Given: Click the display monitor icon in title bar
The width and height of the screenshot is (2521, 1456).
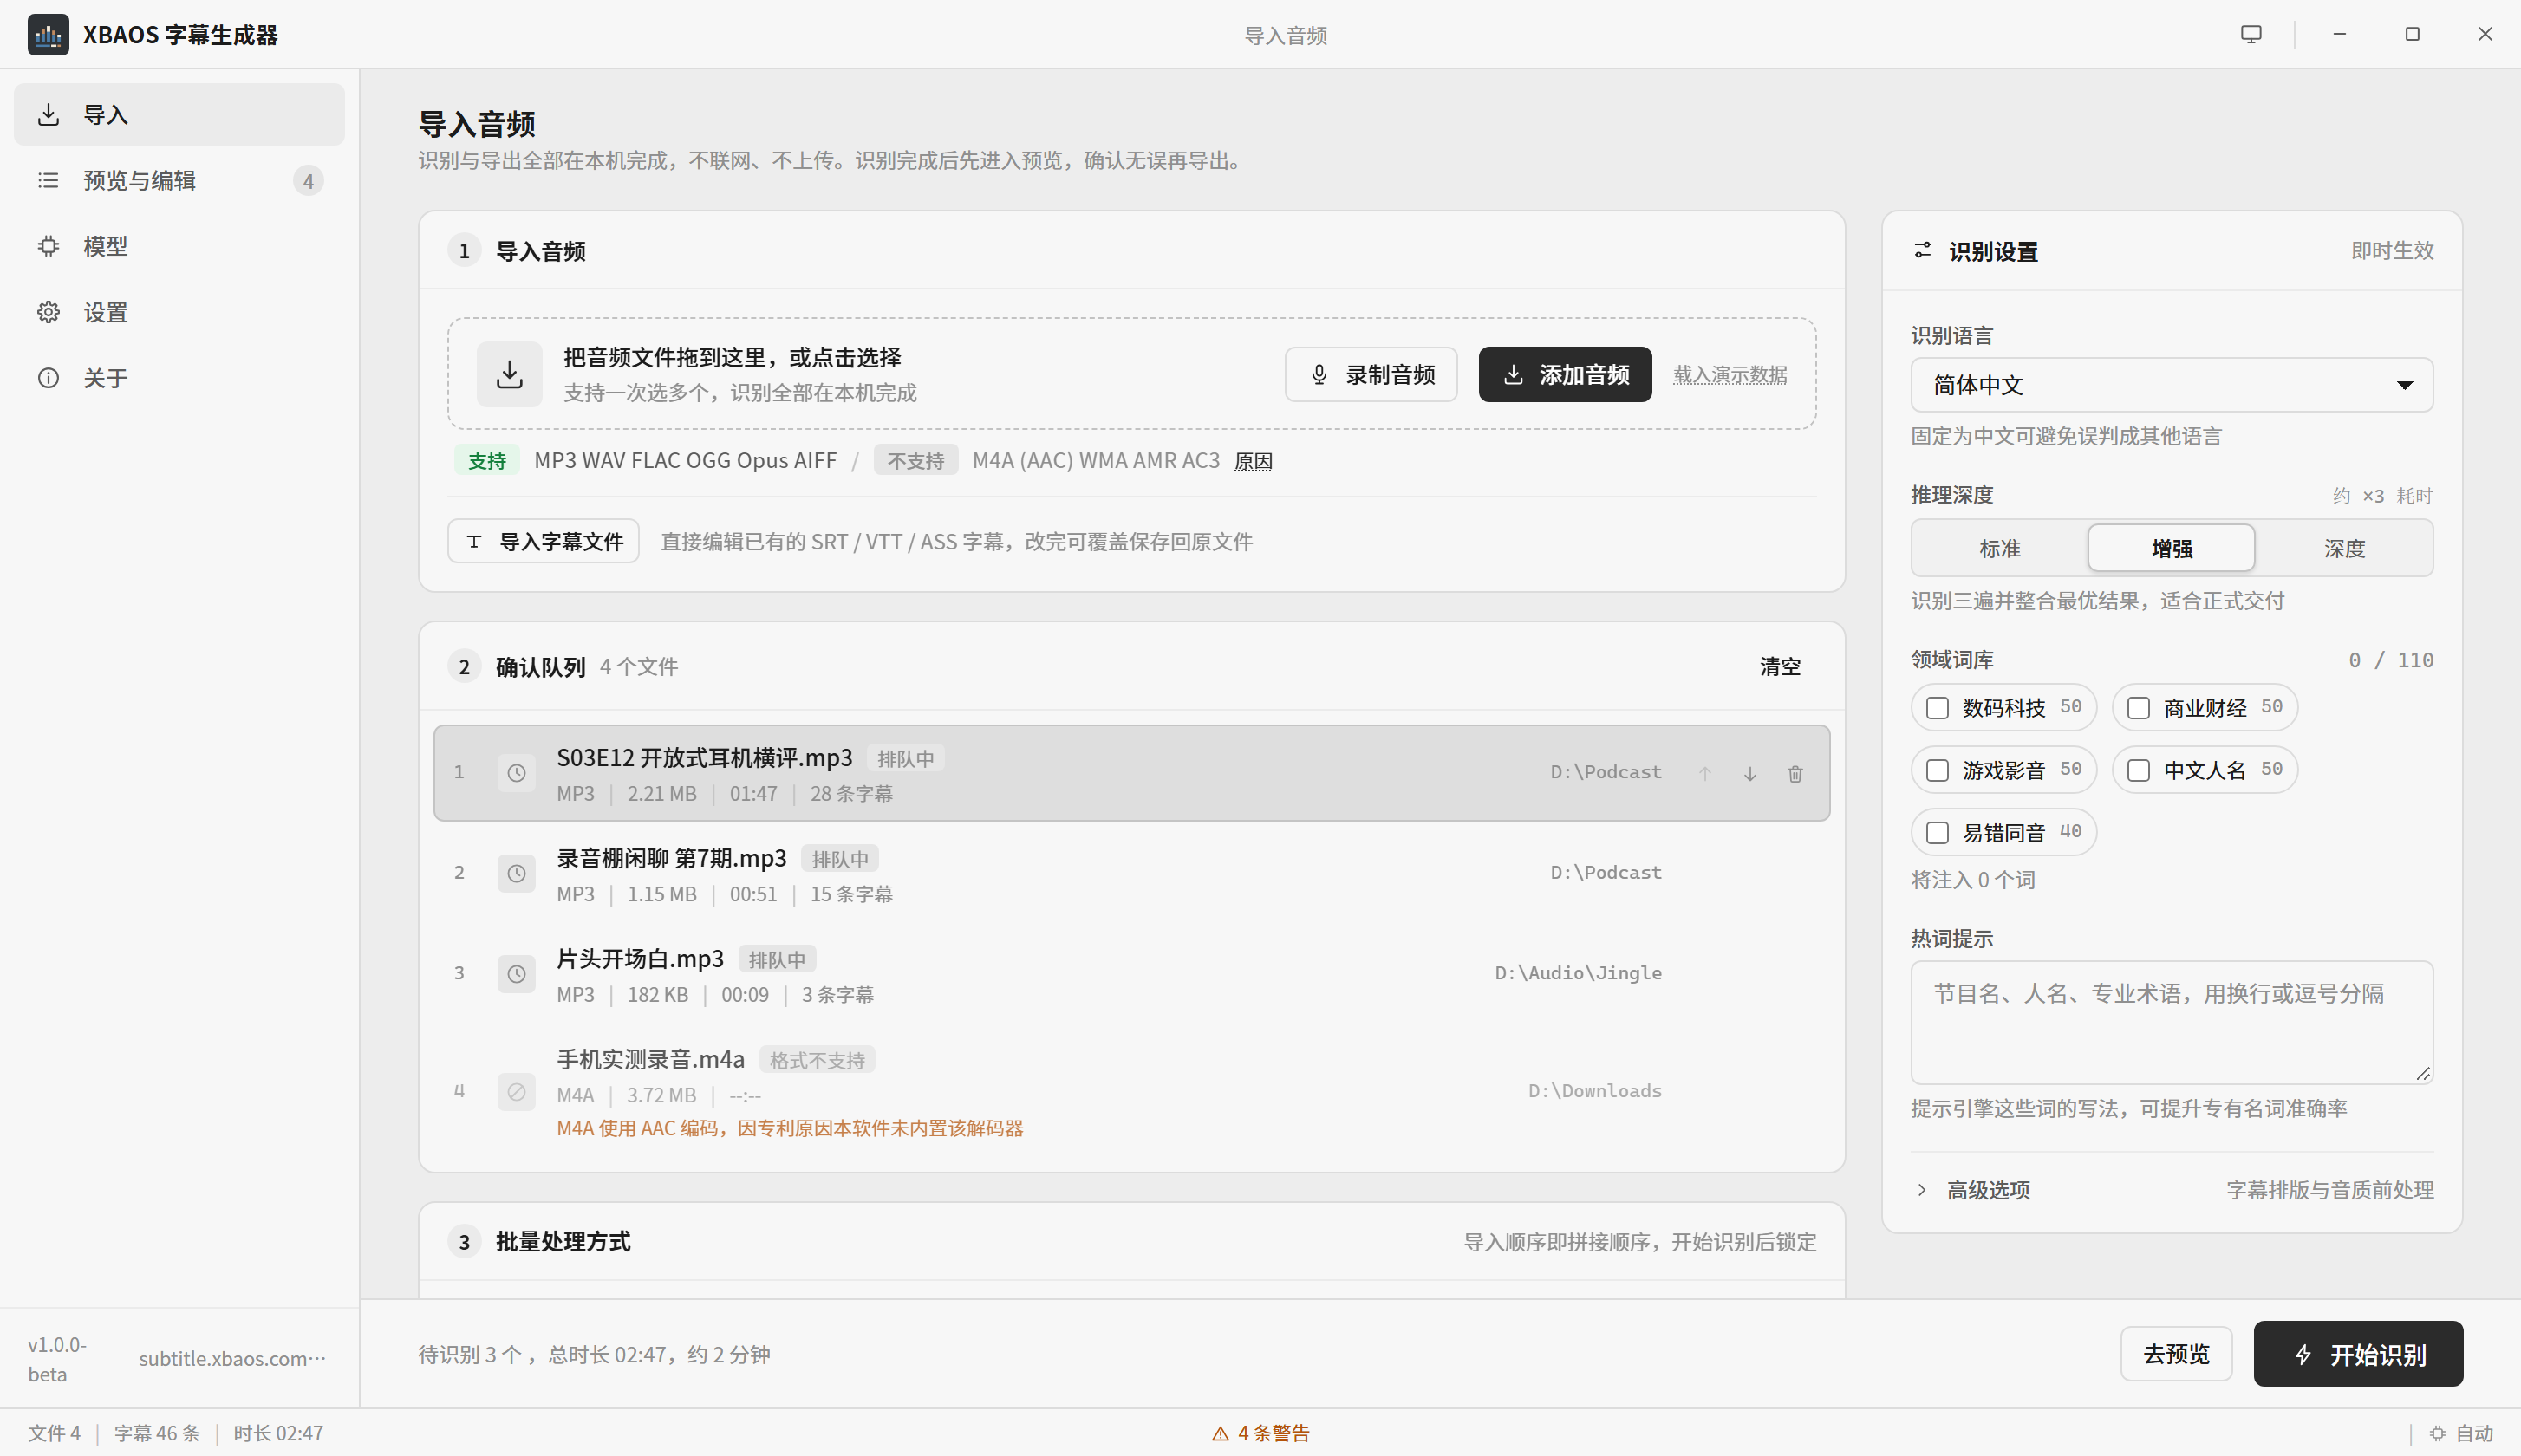Looking at the screenshot, I should pyautogui.click(x=2251, y=34).
